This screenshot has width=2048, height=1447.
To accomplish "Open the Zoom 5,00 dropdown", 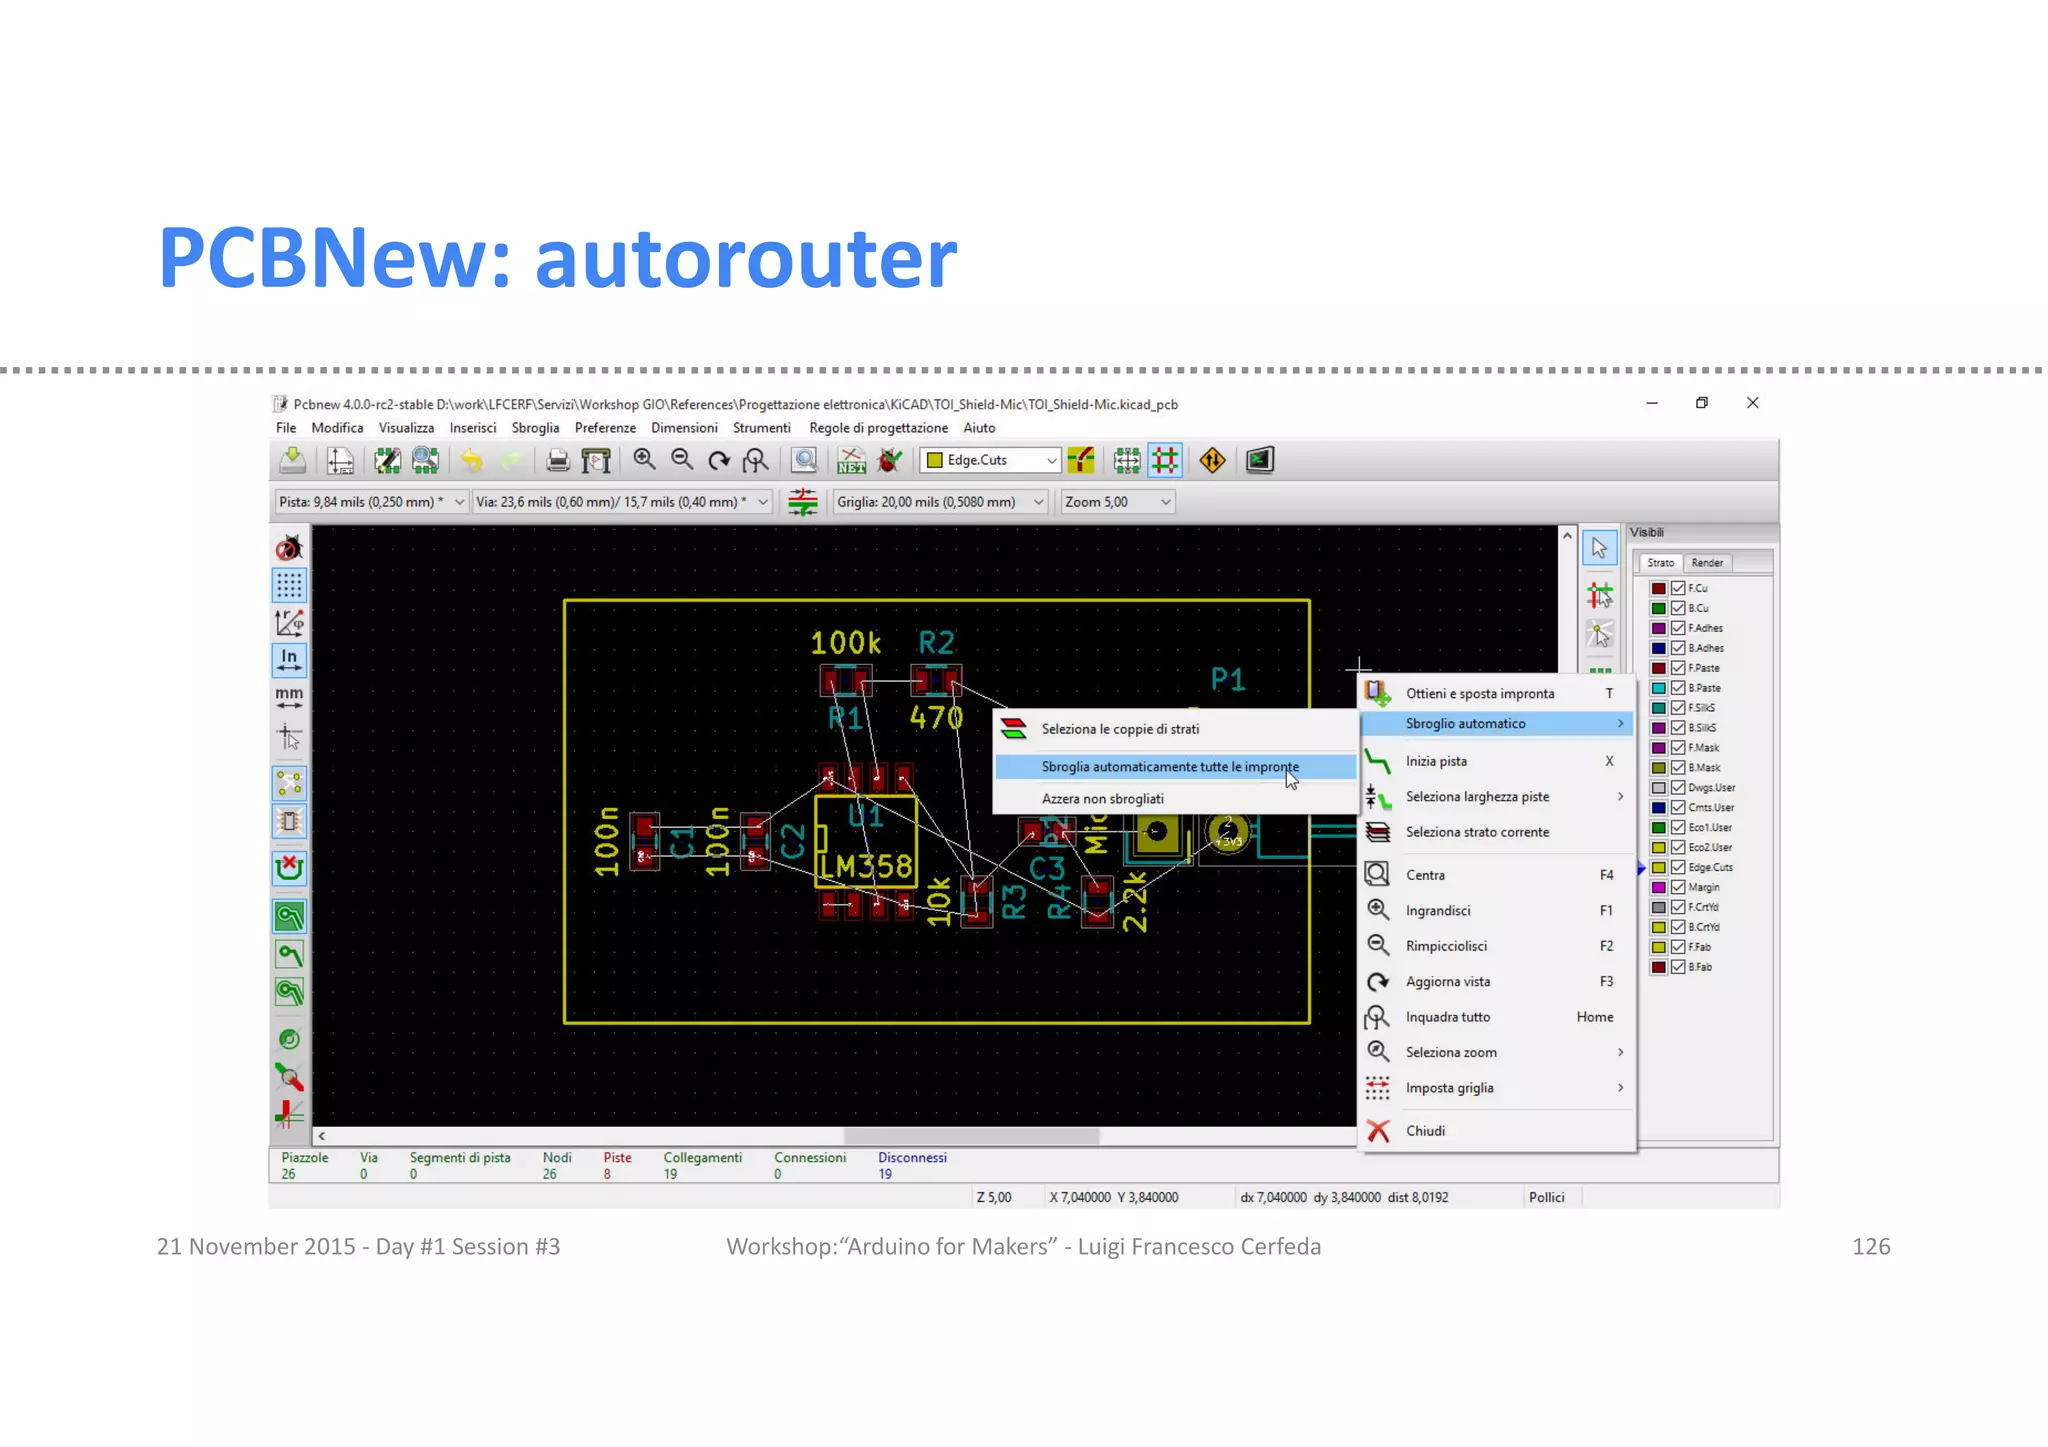I will point(1117,502).
